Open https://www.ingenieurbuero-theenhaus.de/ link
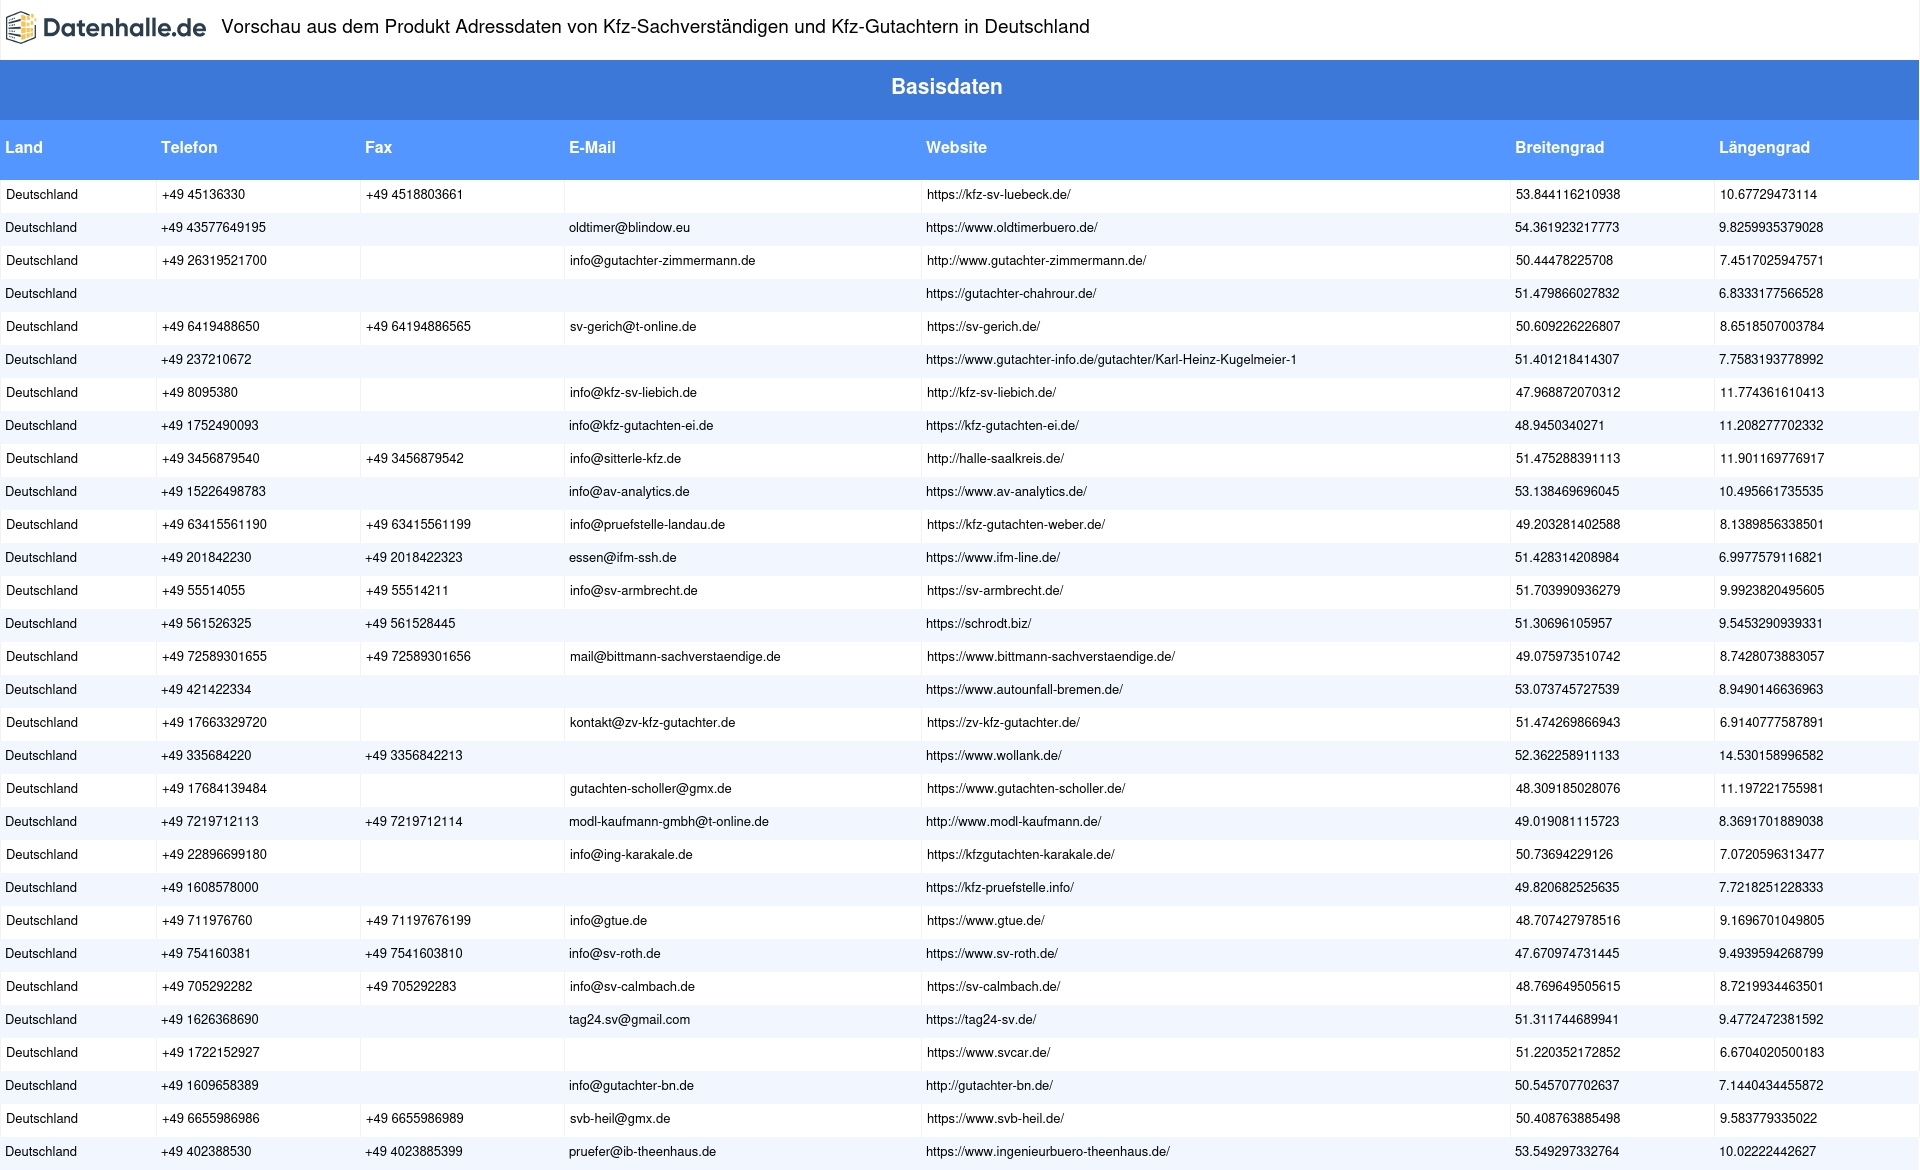This screenshot has width=1920, height=1170. click(1048, 1152)
